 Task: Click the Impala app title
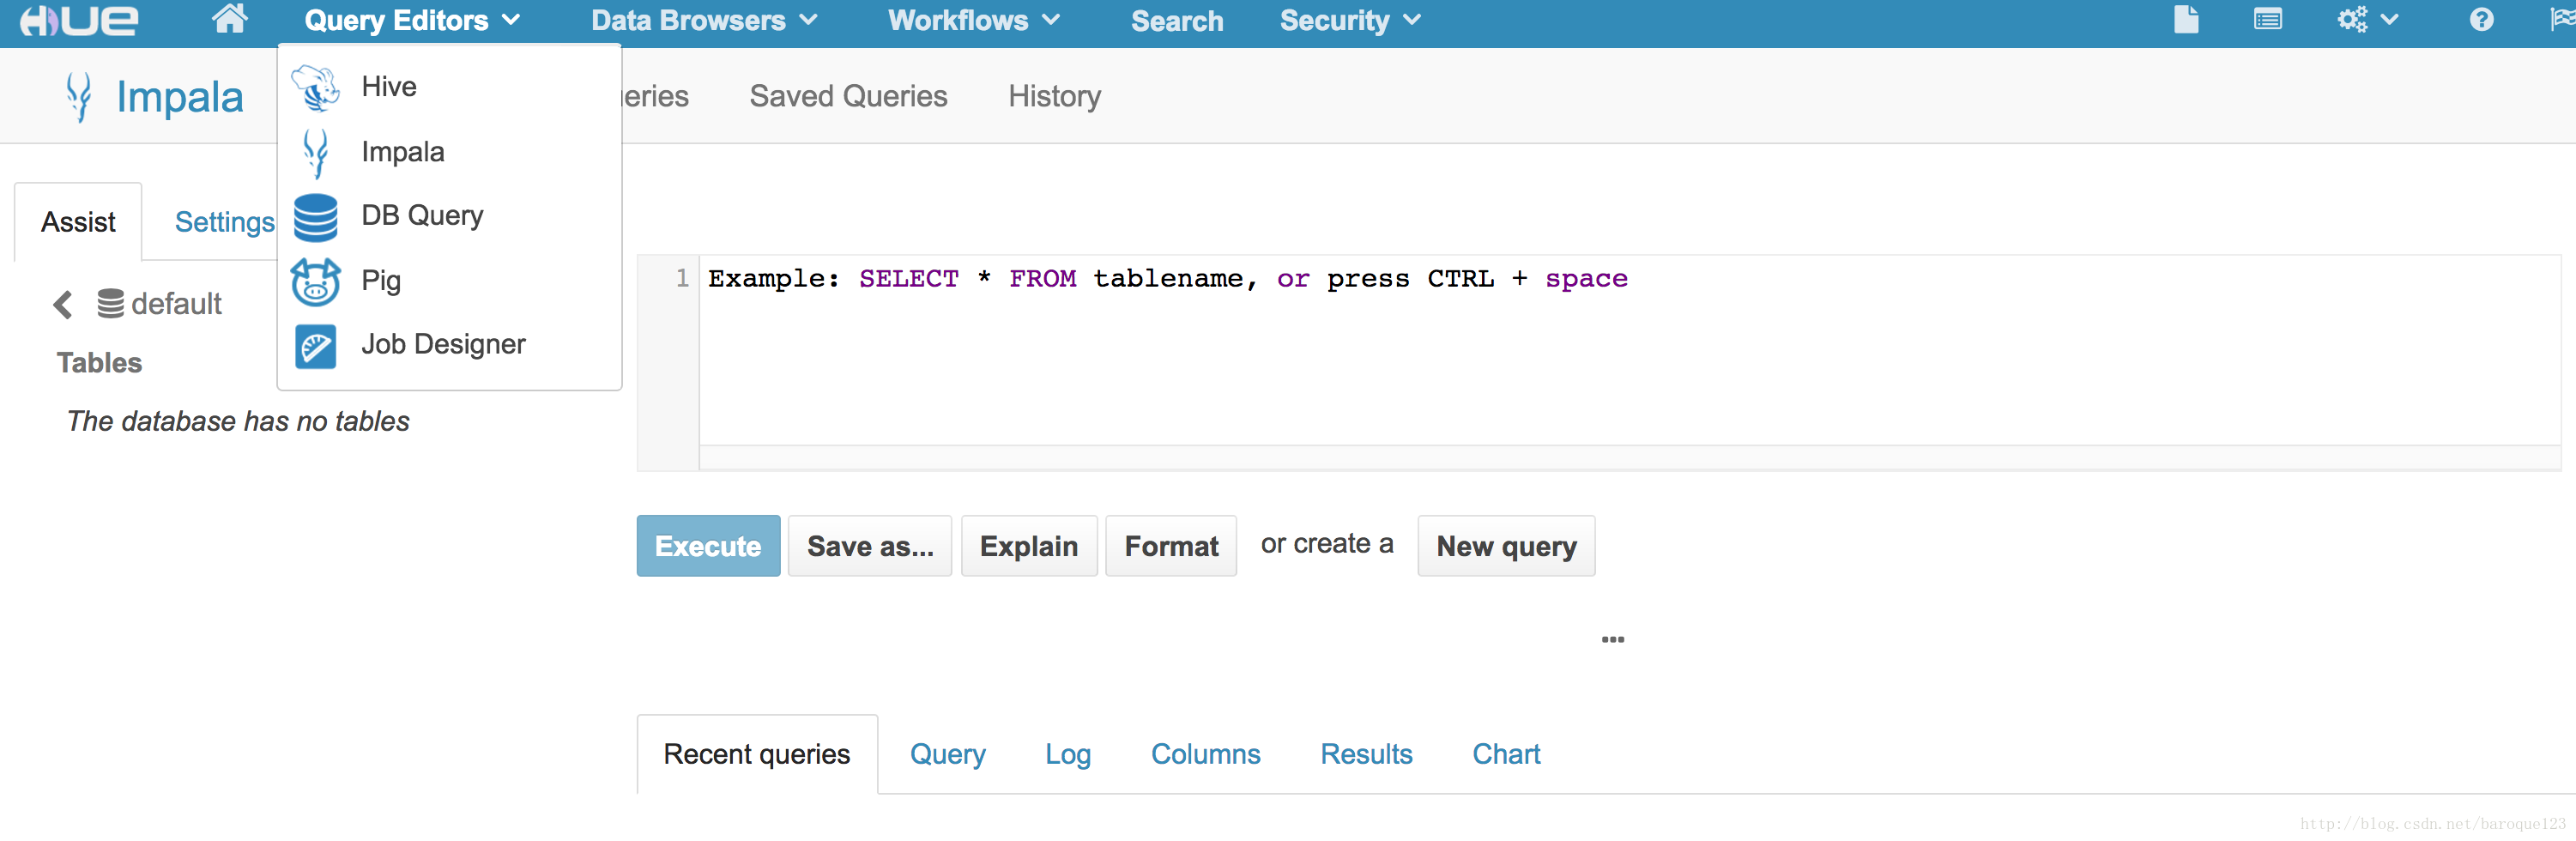click(x=180, y=97)
